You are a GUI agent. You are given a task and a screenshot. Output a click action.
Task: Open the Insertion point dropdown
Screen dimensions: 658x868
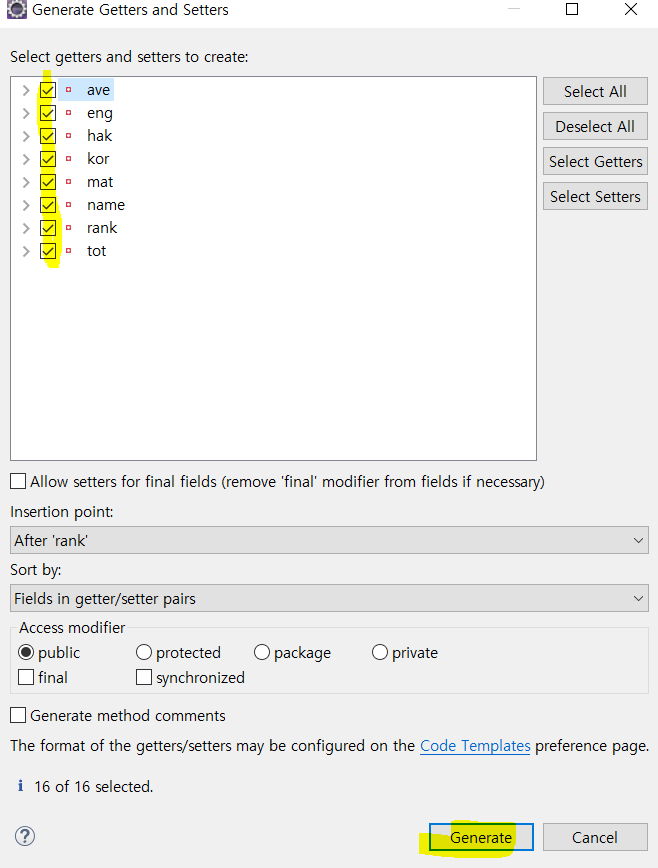coord(329,540)
